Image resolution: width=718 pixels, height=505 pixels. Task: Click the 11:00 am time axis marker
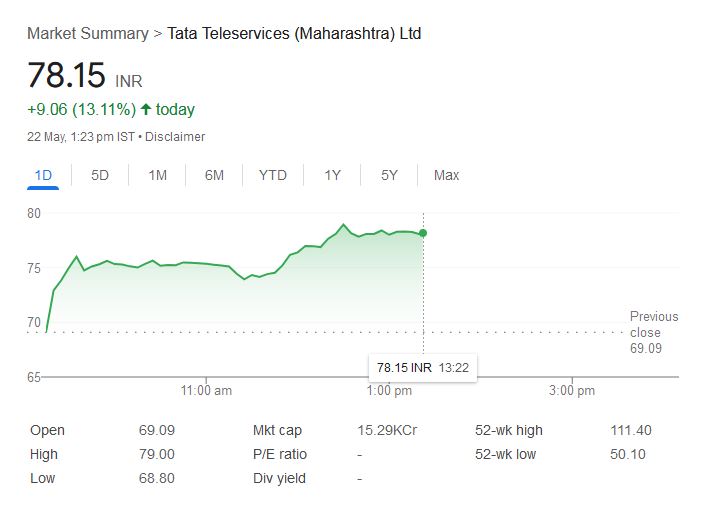point(207,390)
